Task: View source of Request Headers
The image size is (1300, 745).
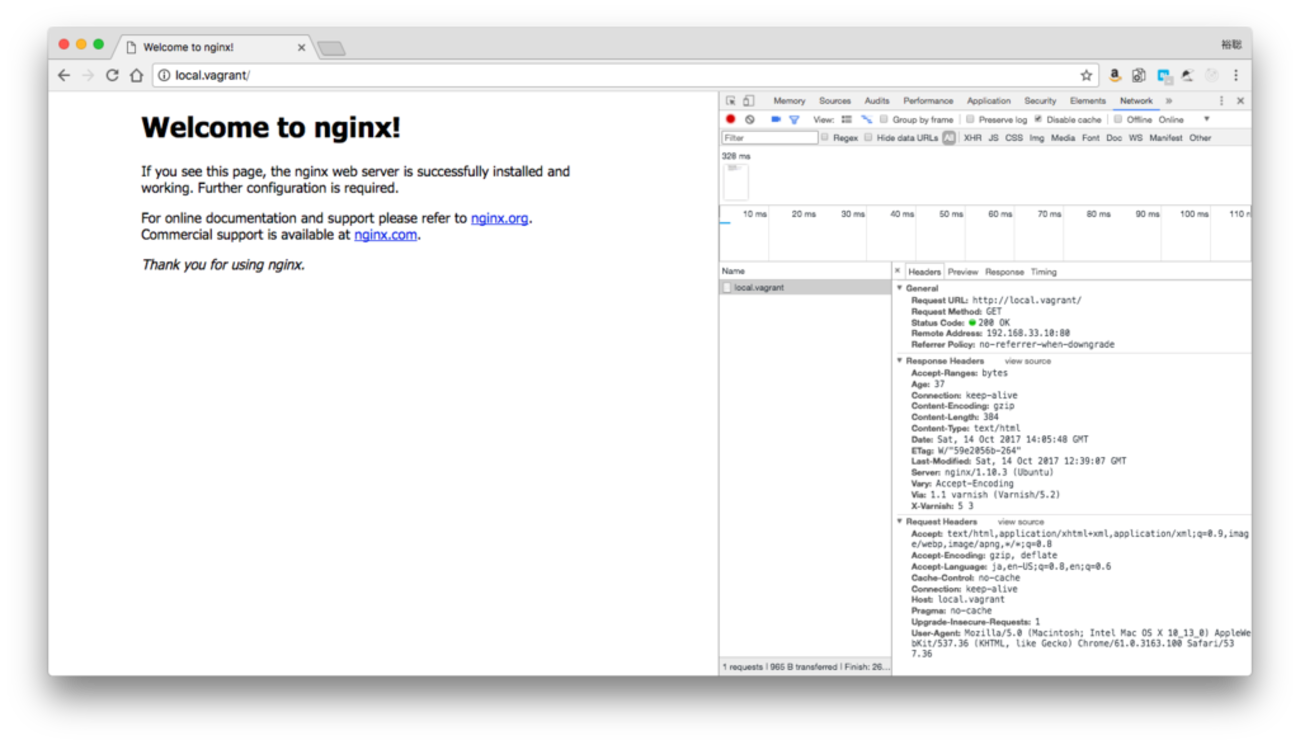Action: pos(1020,522)
